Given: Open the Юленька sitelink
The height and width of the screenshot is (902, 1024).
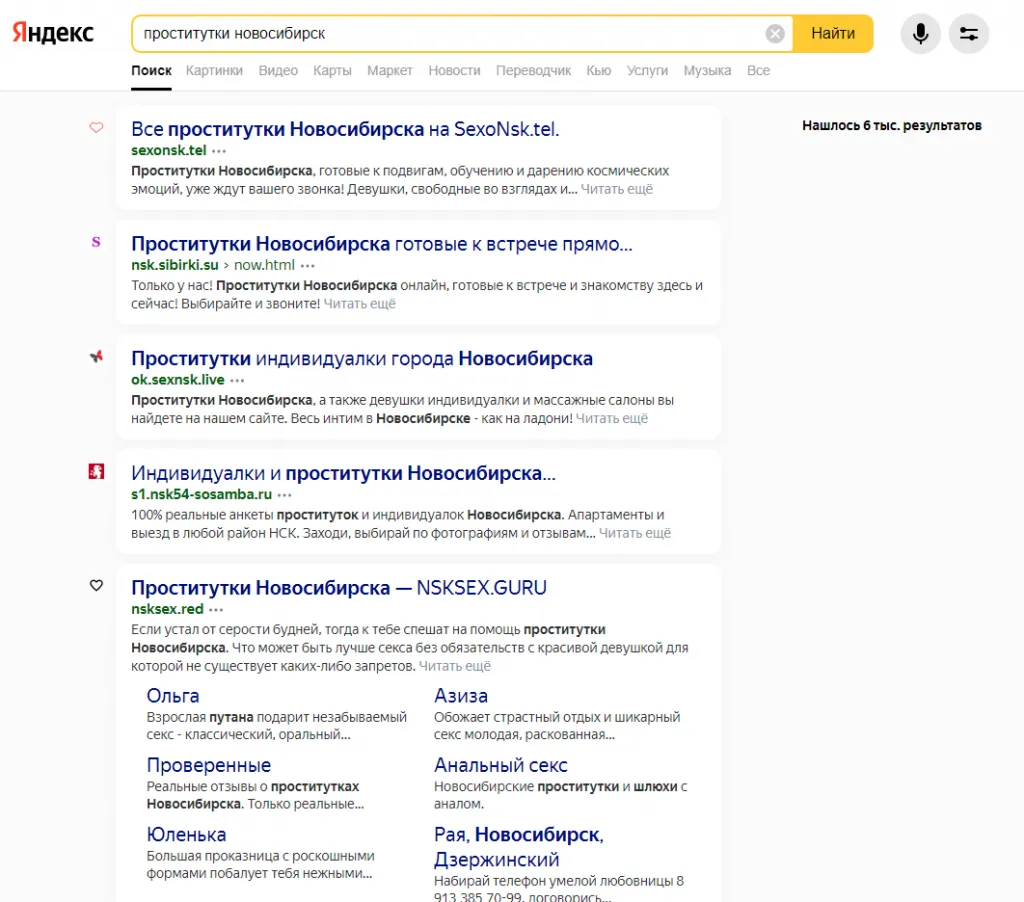Looking at the screenshot, I should [x=187, y=834].
